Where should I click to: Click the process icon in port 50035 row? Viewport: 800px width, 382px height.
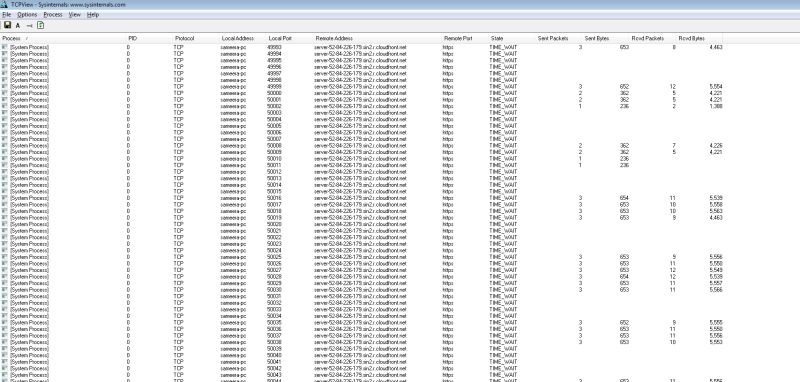click(x=5, y=322)
